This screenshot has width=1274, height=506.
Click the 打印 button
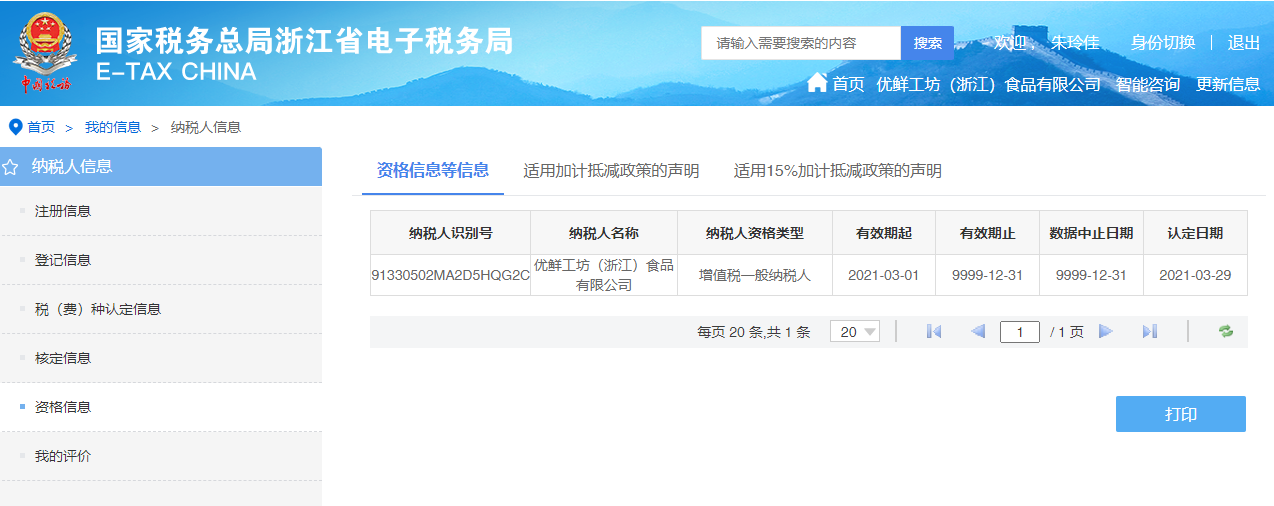click(x=1180, y=414)
